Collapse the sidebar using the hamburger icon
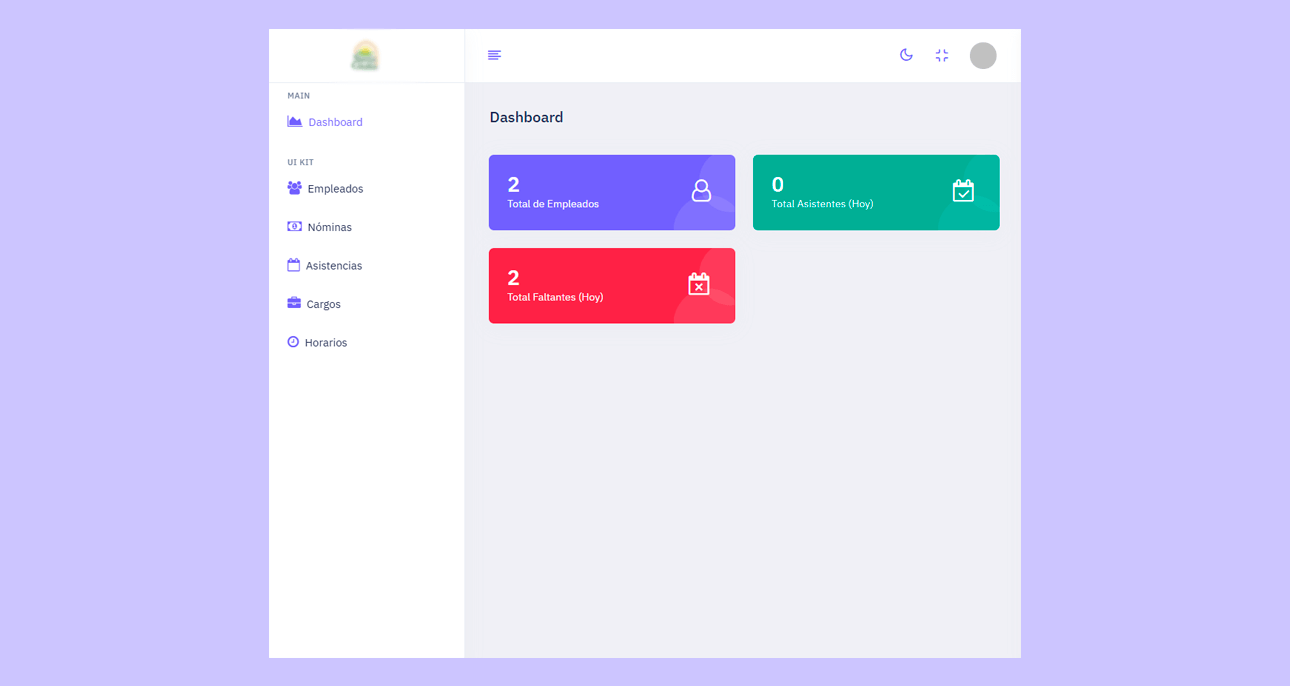The height and width of the screenshot is (686, 1290). coord(494,55)
